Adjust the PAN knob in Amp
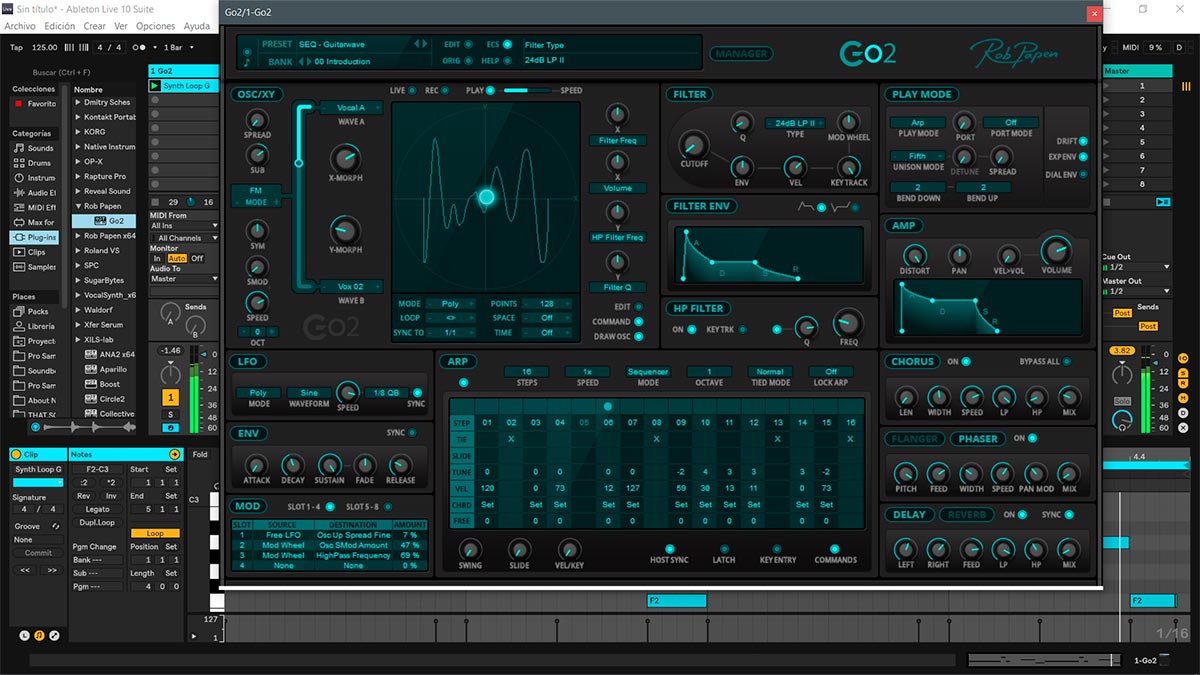Image resolution: width=1200 pixels, height=675 pixels. point(959,255)
